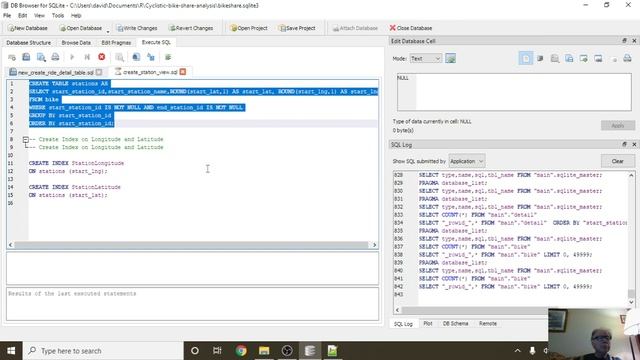
Task: Open the Mode dropdown in Edit Database Cell
Action: coord(425,59)
